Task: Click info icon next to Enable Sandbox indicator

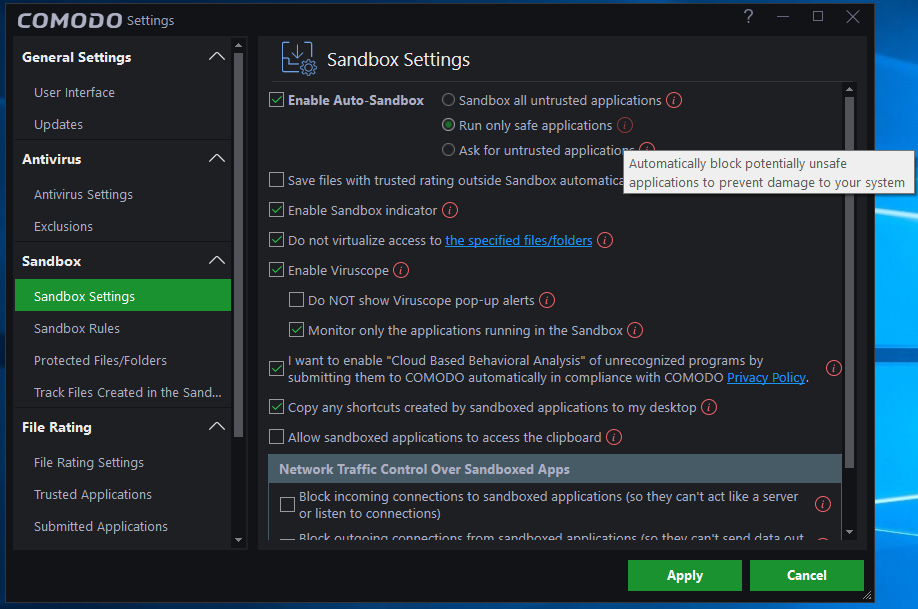Action: pos(450,210)
